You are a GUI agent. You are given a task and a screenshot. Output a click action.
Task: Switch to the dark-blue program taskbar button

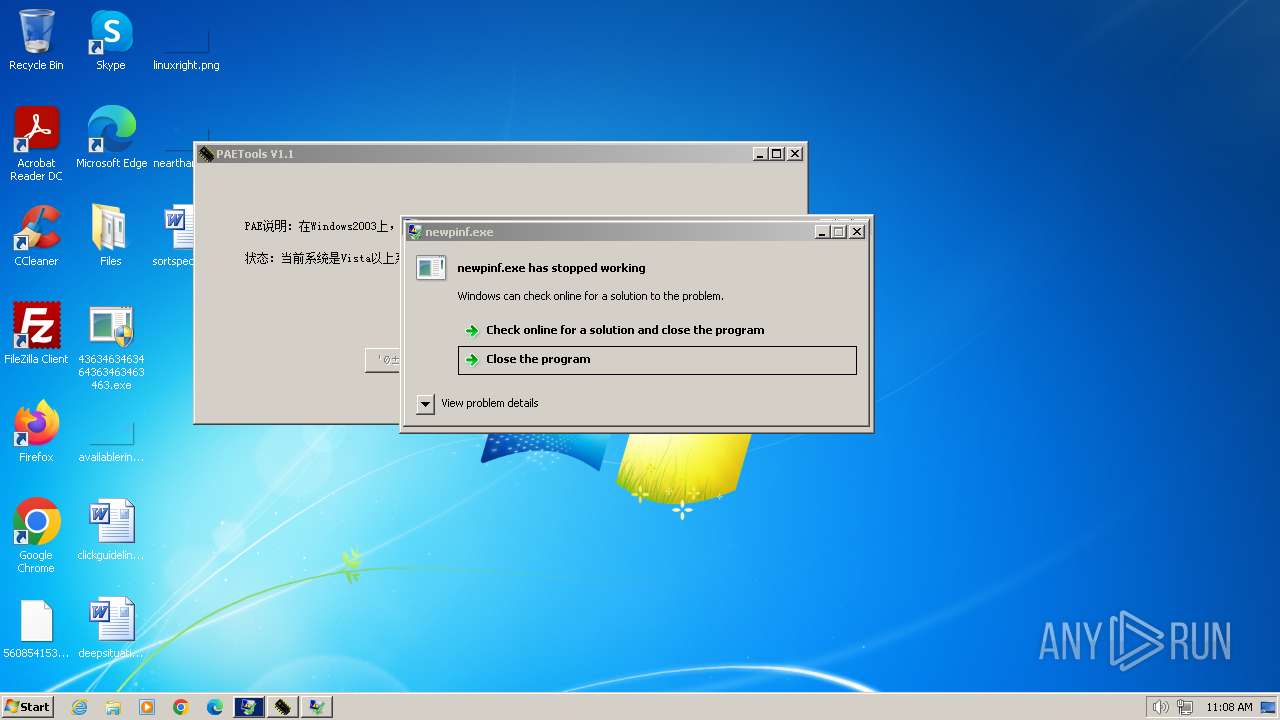(249, 707)
